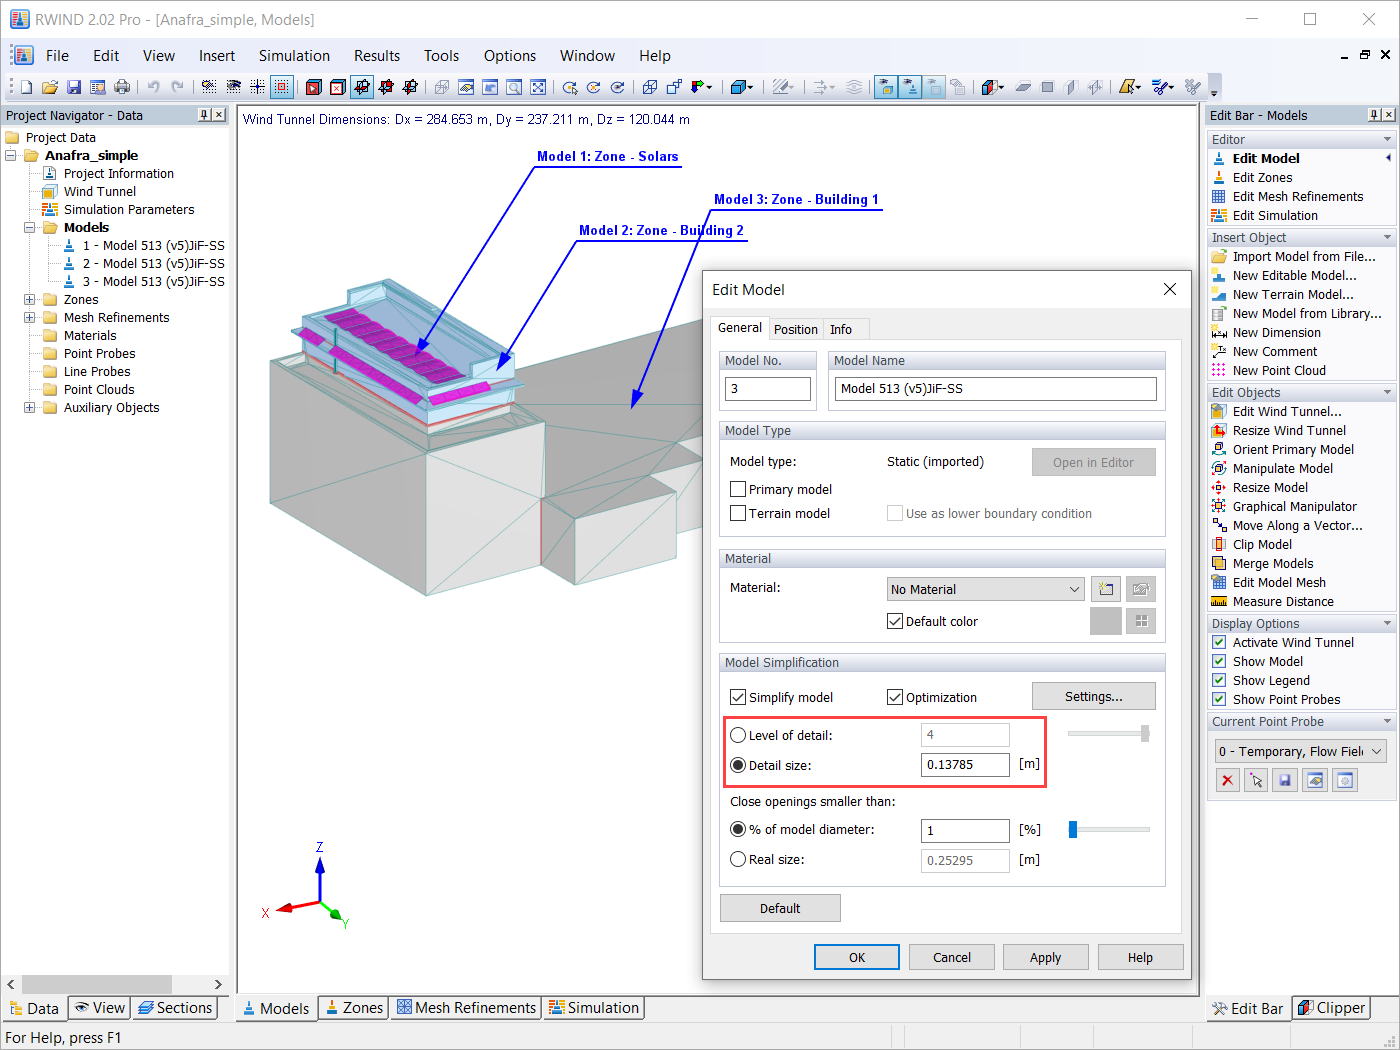Expand the Zones folder in Project Navigator
Image resolution: width=1400 pixels, height=1050 pixels.
(29, 300)
